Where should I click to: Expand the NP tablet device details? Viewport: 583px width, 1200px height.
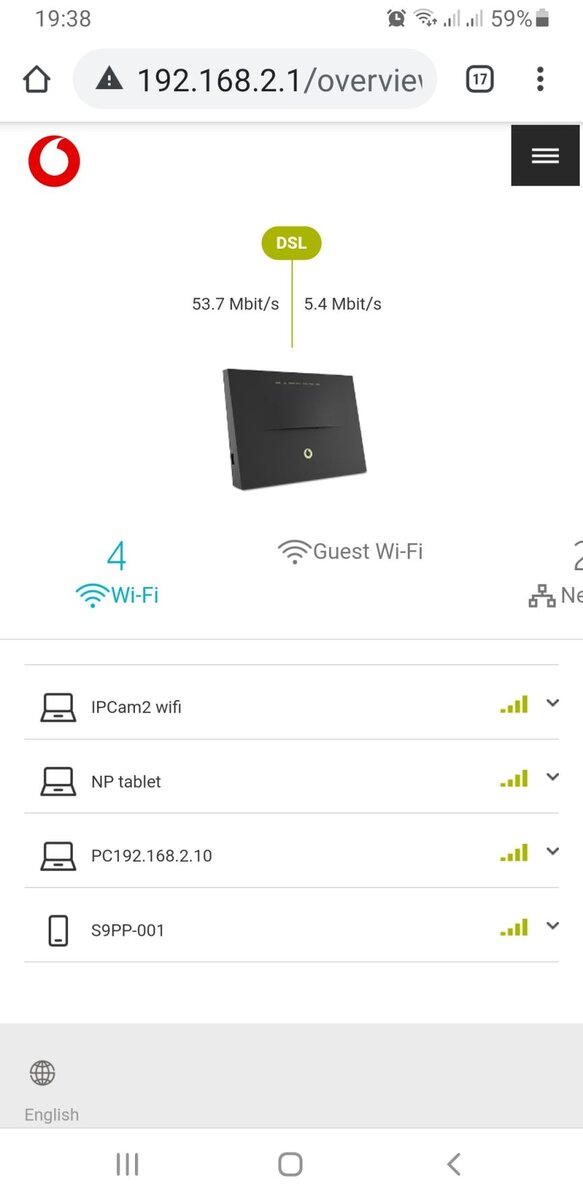[553, 777]
